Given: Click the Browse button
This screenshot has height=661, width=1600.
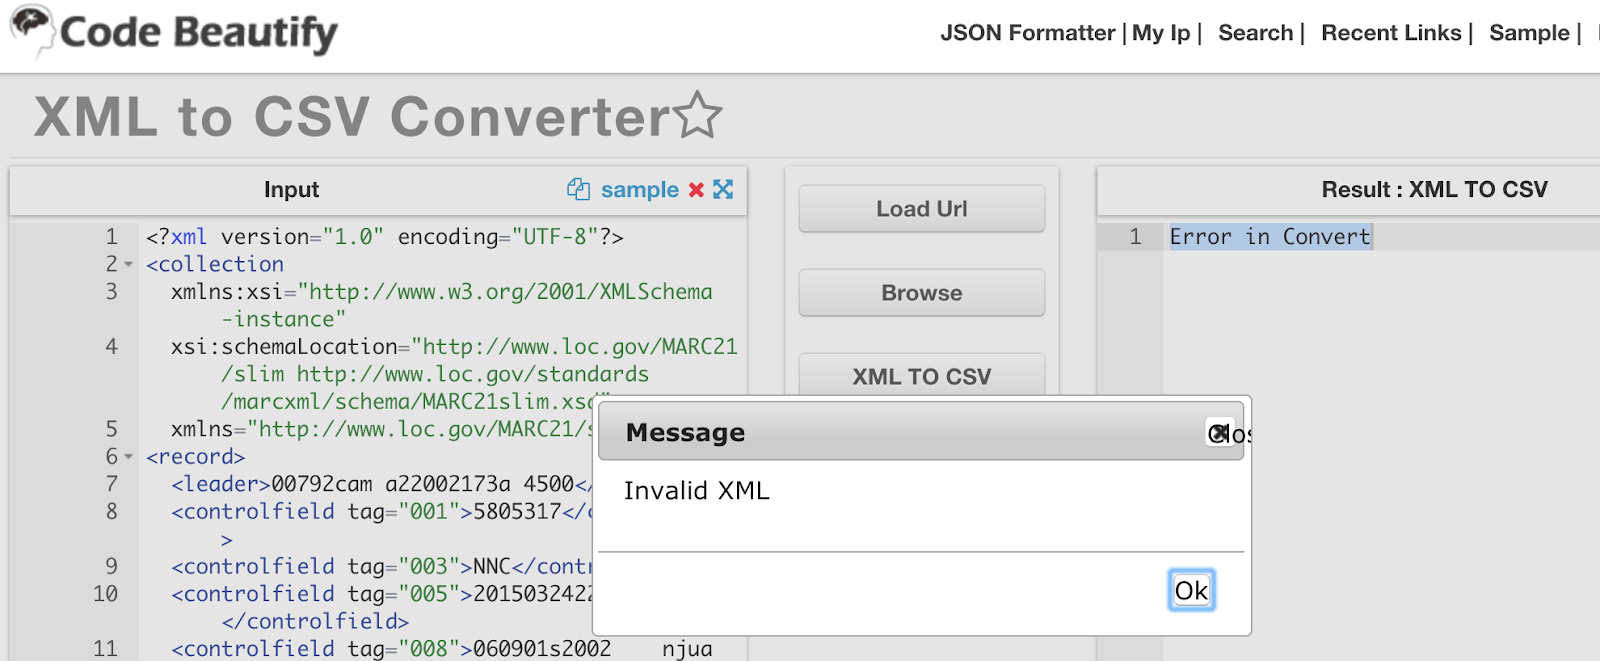Looking at the screenshot, I should [x=922, y=293].
